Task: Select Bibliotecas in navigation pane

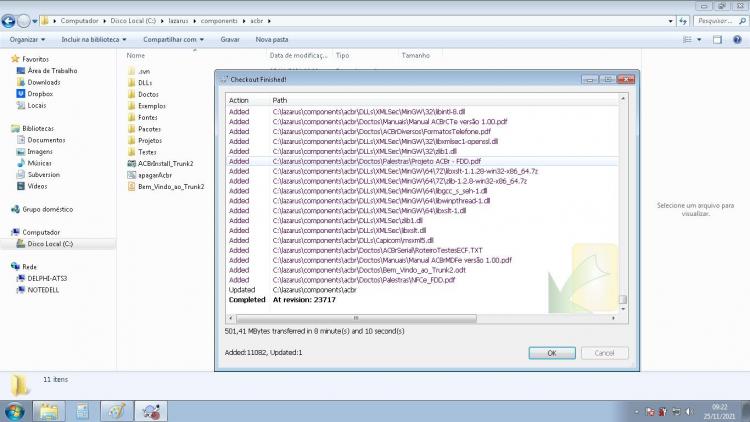Action: (x=33, y=128)
